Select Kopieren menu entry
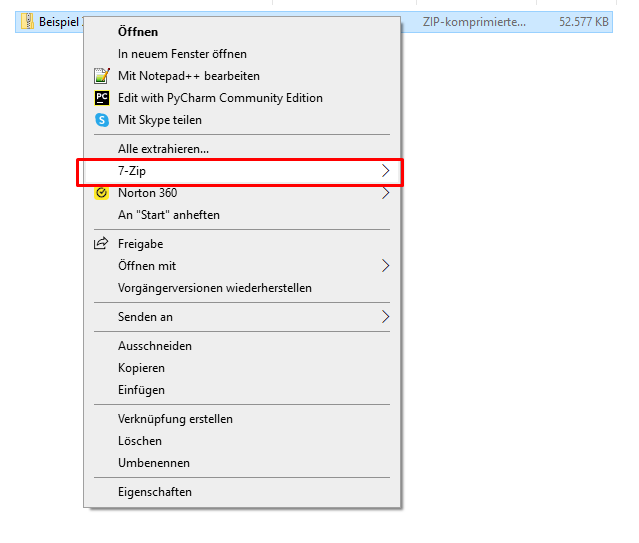 [141, 368]
